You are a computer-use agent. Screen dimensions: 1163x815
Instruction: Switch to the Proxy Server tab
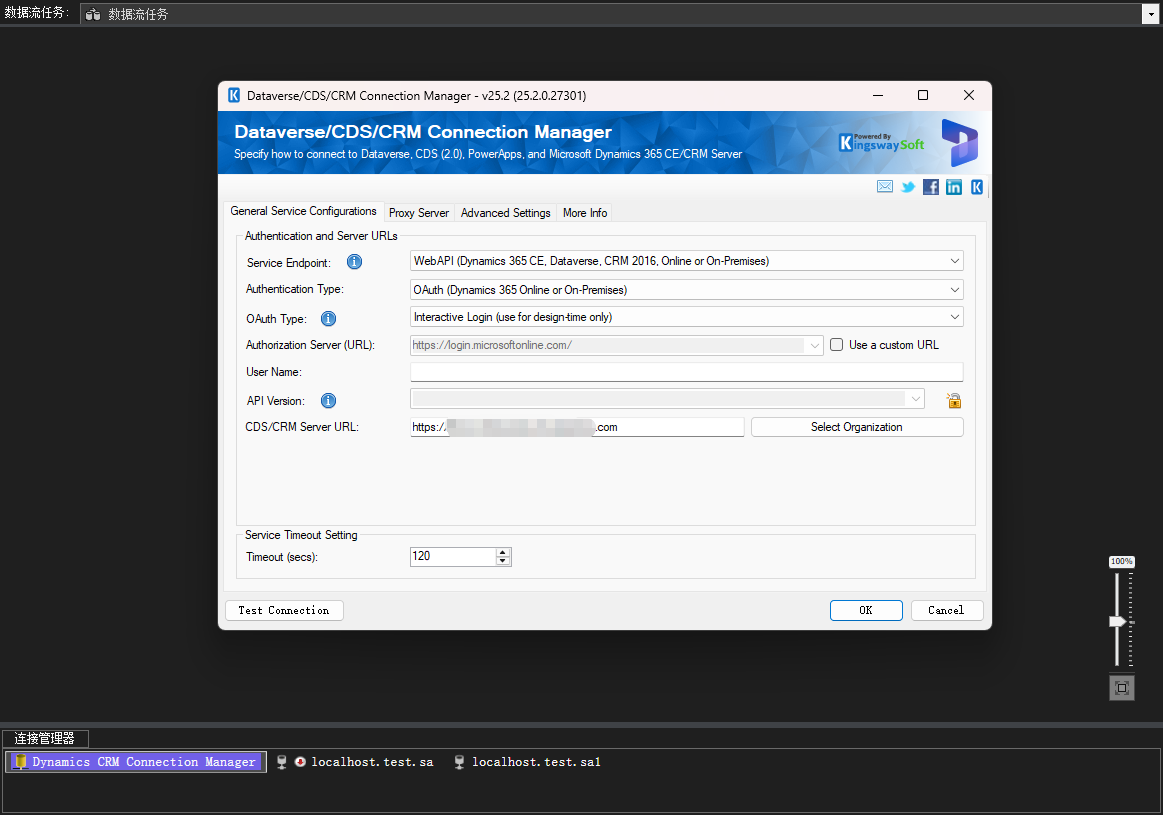419,213
